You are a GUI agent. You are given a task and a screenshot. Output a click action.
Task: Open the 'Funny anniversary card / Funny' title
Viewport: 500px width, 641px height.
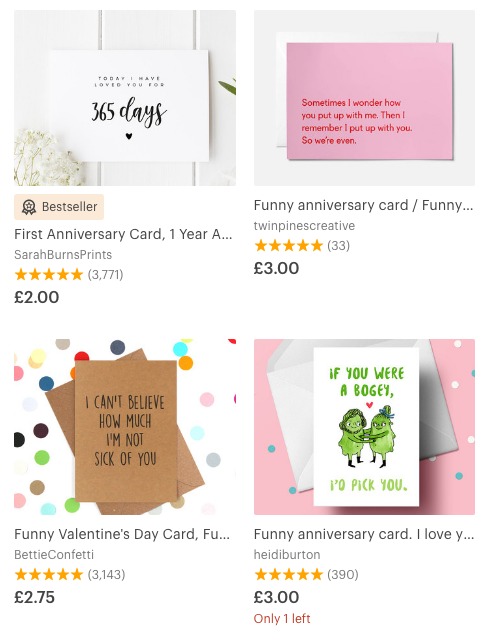click(363, 205)
